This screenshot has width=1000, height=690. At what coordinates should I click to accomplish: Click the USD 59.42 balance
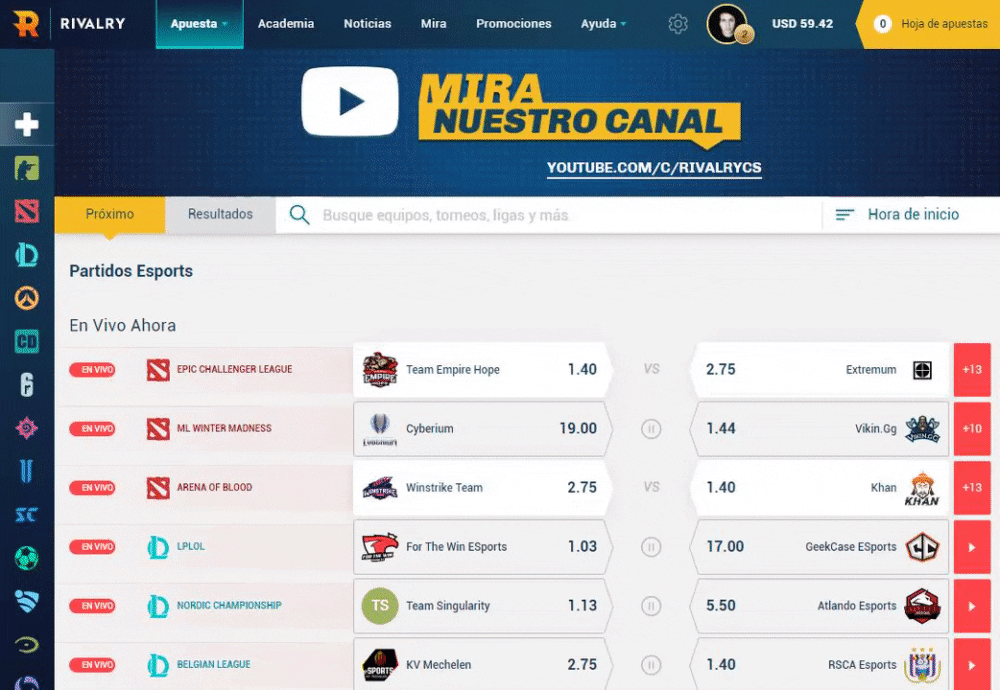coord(802,24)
